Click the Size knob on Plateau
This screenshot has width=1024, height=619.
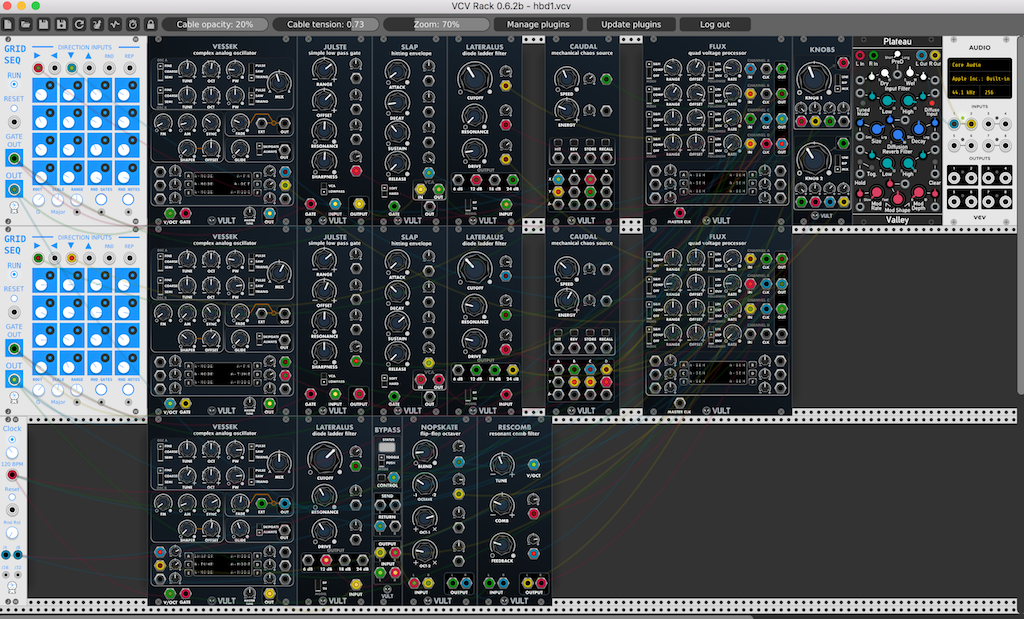876,129
